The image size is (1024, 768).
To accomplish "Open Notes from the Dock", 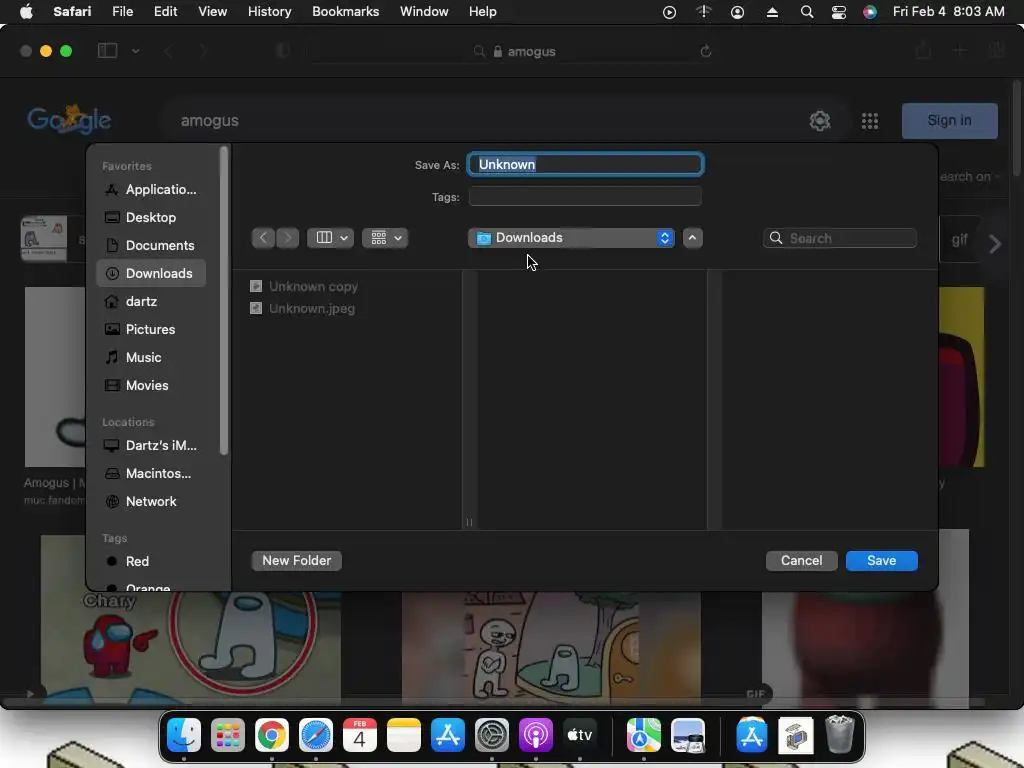I will point(404,735).
